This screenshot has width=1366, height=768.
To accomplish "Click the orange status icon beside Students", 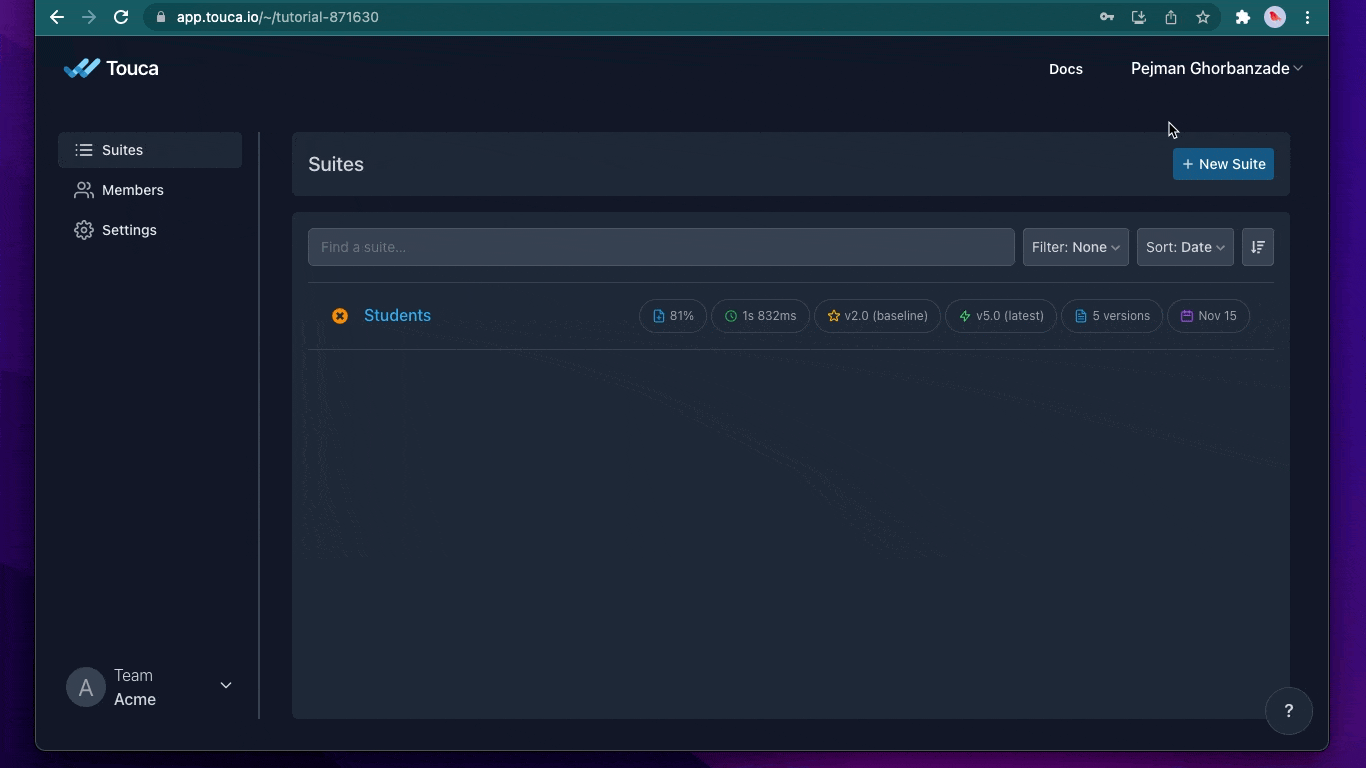I will (x=340, y=316).
